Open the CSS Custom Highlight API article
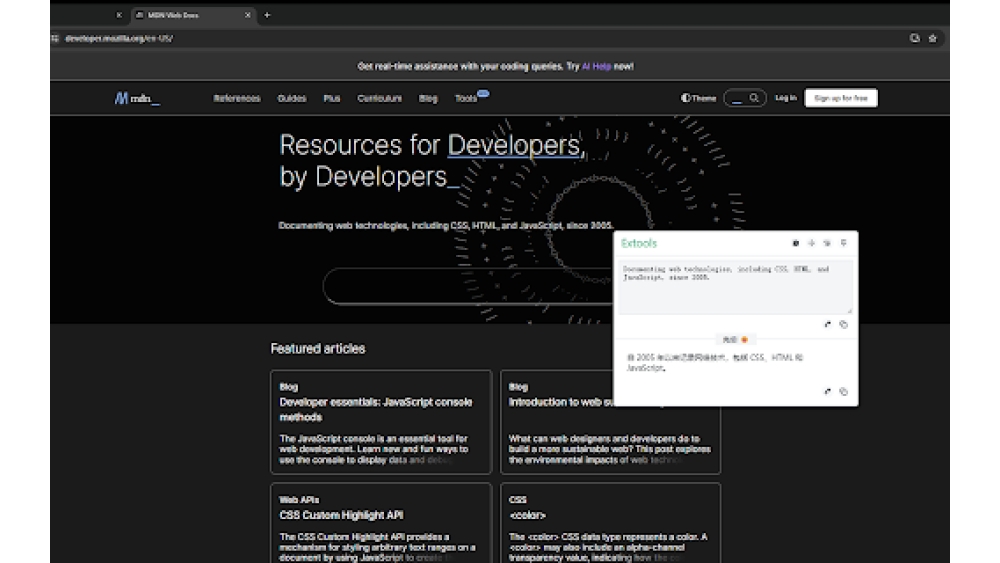This screenshot has height=563, width=1000. pos(341,515)
